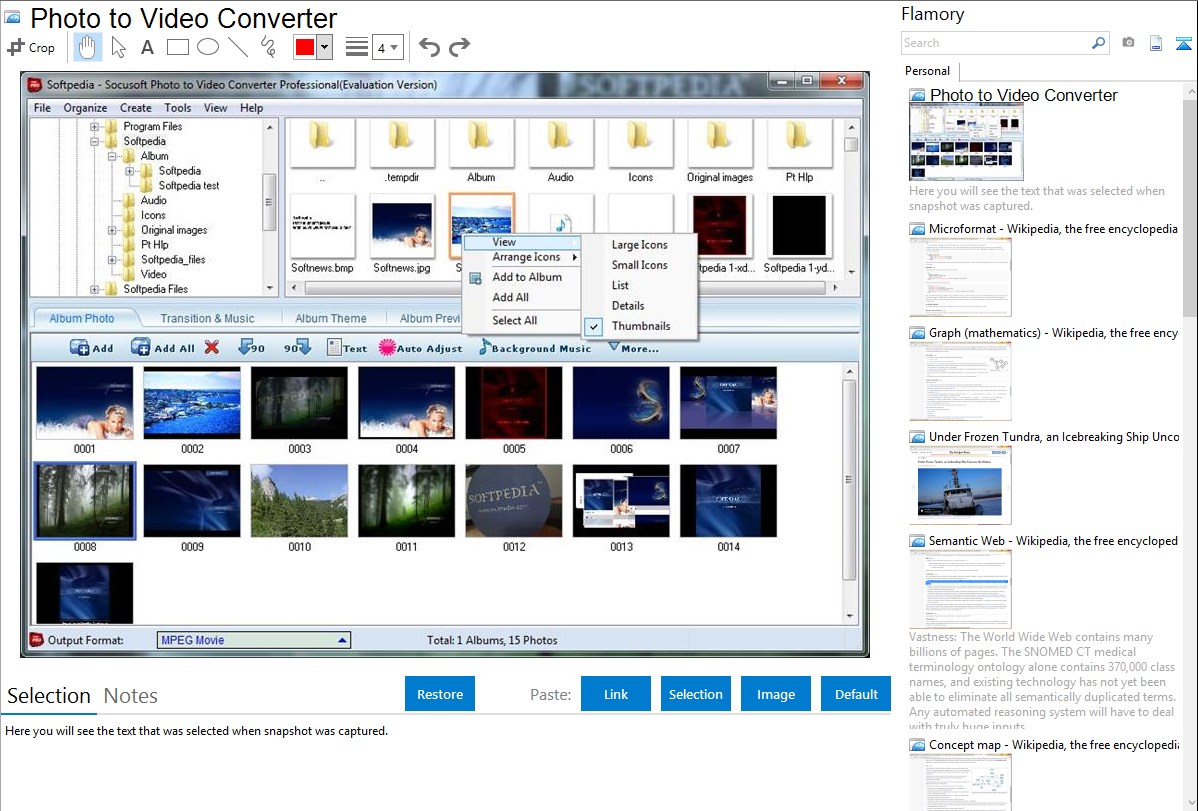Click the Flamory search field
Viewport: 1198px width, 811px height.
(996, 43)
